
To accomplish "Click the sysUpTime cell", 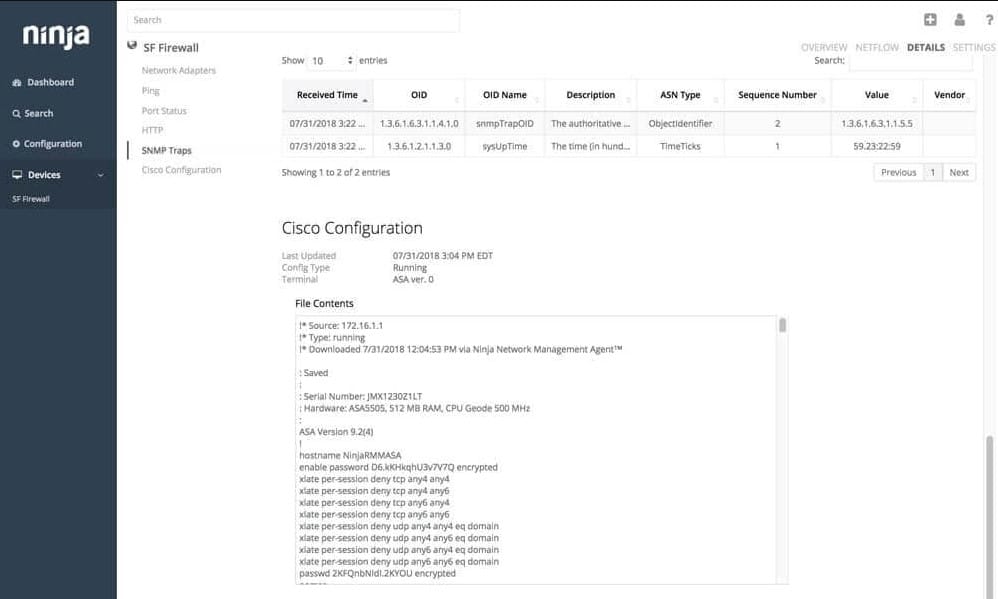I will [505, 146].
